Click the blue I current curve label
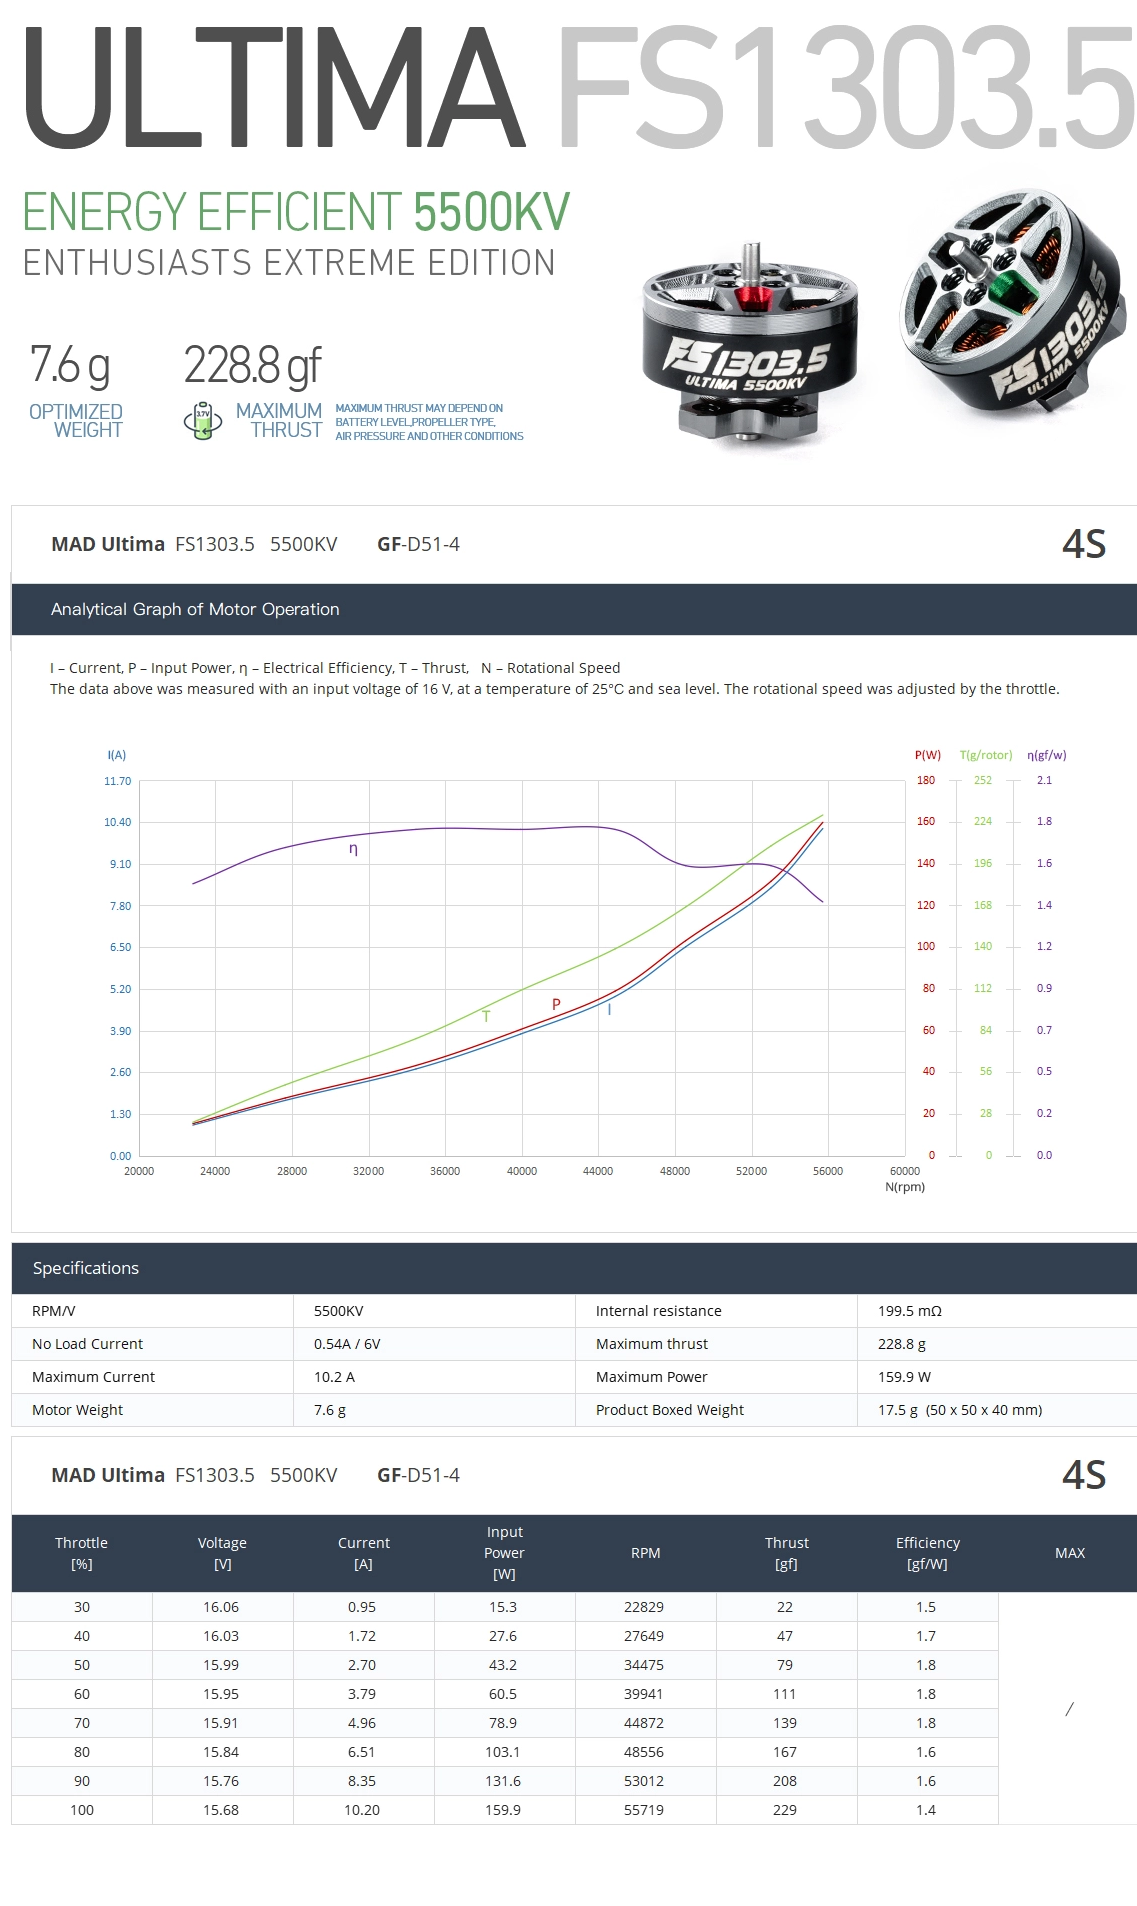 pos(609,1010)
